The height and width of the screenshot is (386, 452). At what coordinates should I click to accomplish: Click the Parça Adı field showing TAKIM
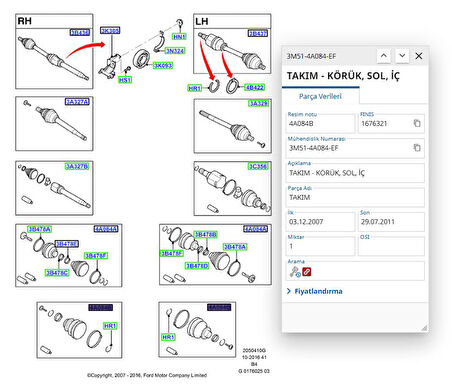tap(355, 197)
